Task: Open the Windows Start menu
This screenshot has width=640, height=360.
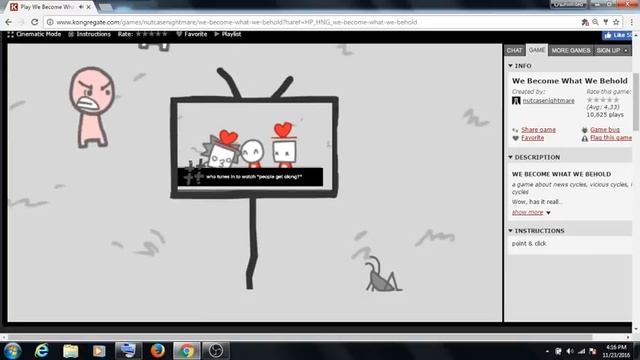Action: (12, 351)
